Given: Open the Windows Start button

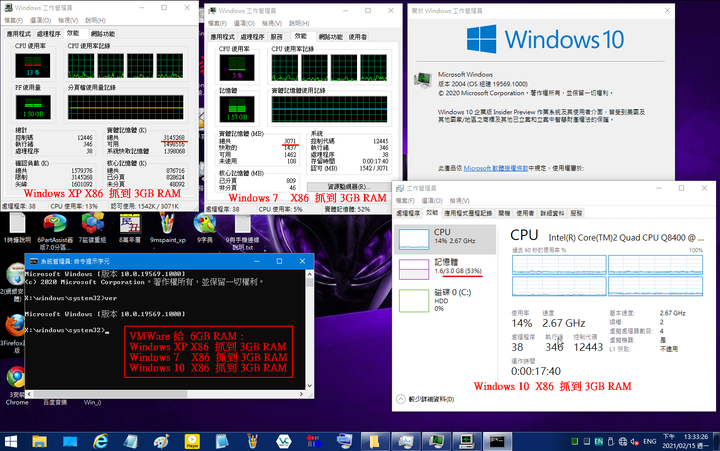Looking at the screenshot, I should coord(10,442).
